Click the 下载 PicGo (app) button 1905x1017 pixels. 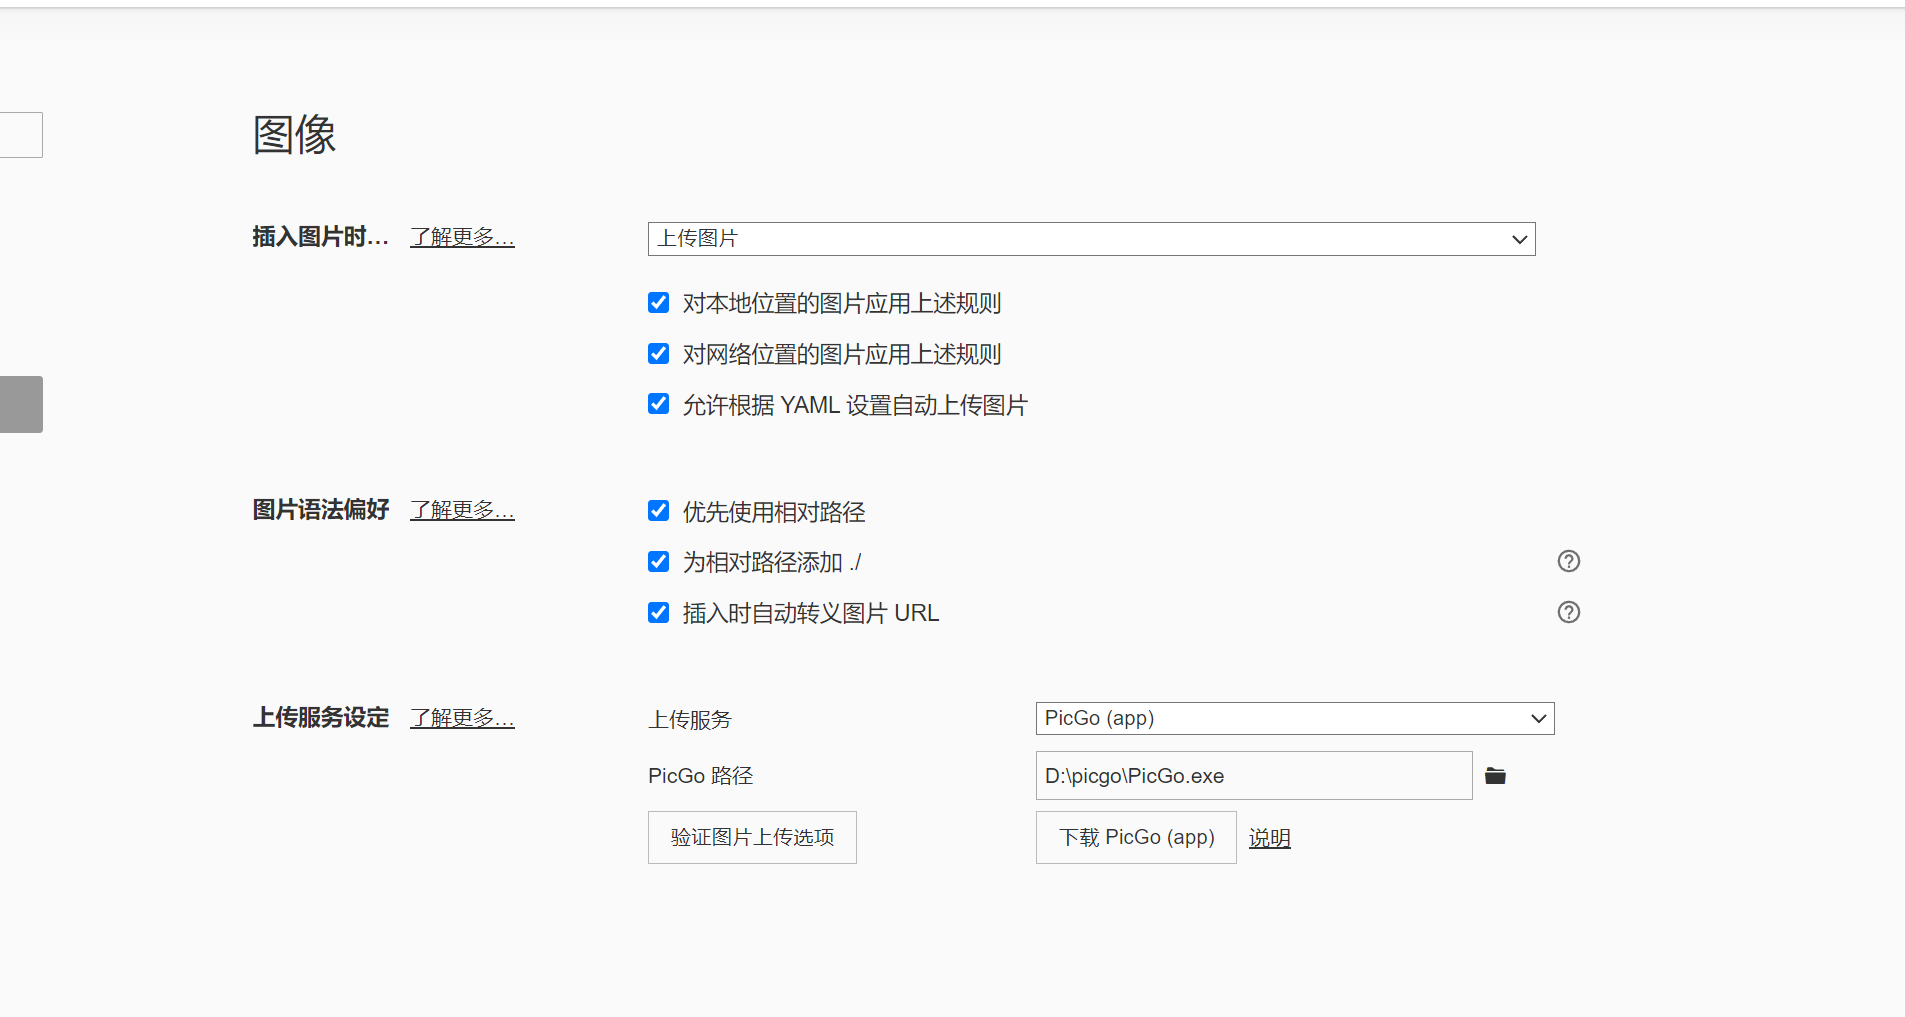coord(1135,837)
